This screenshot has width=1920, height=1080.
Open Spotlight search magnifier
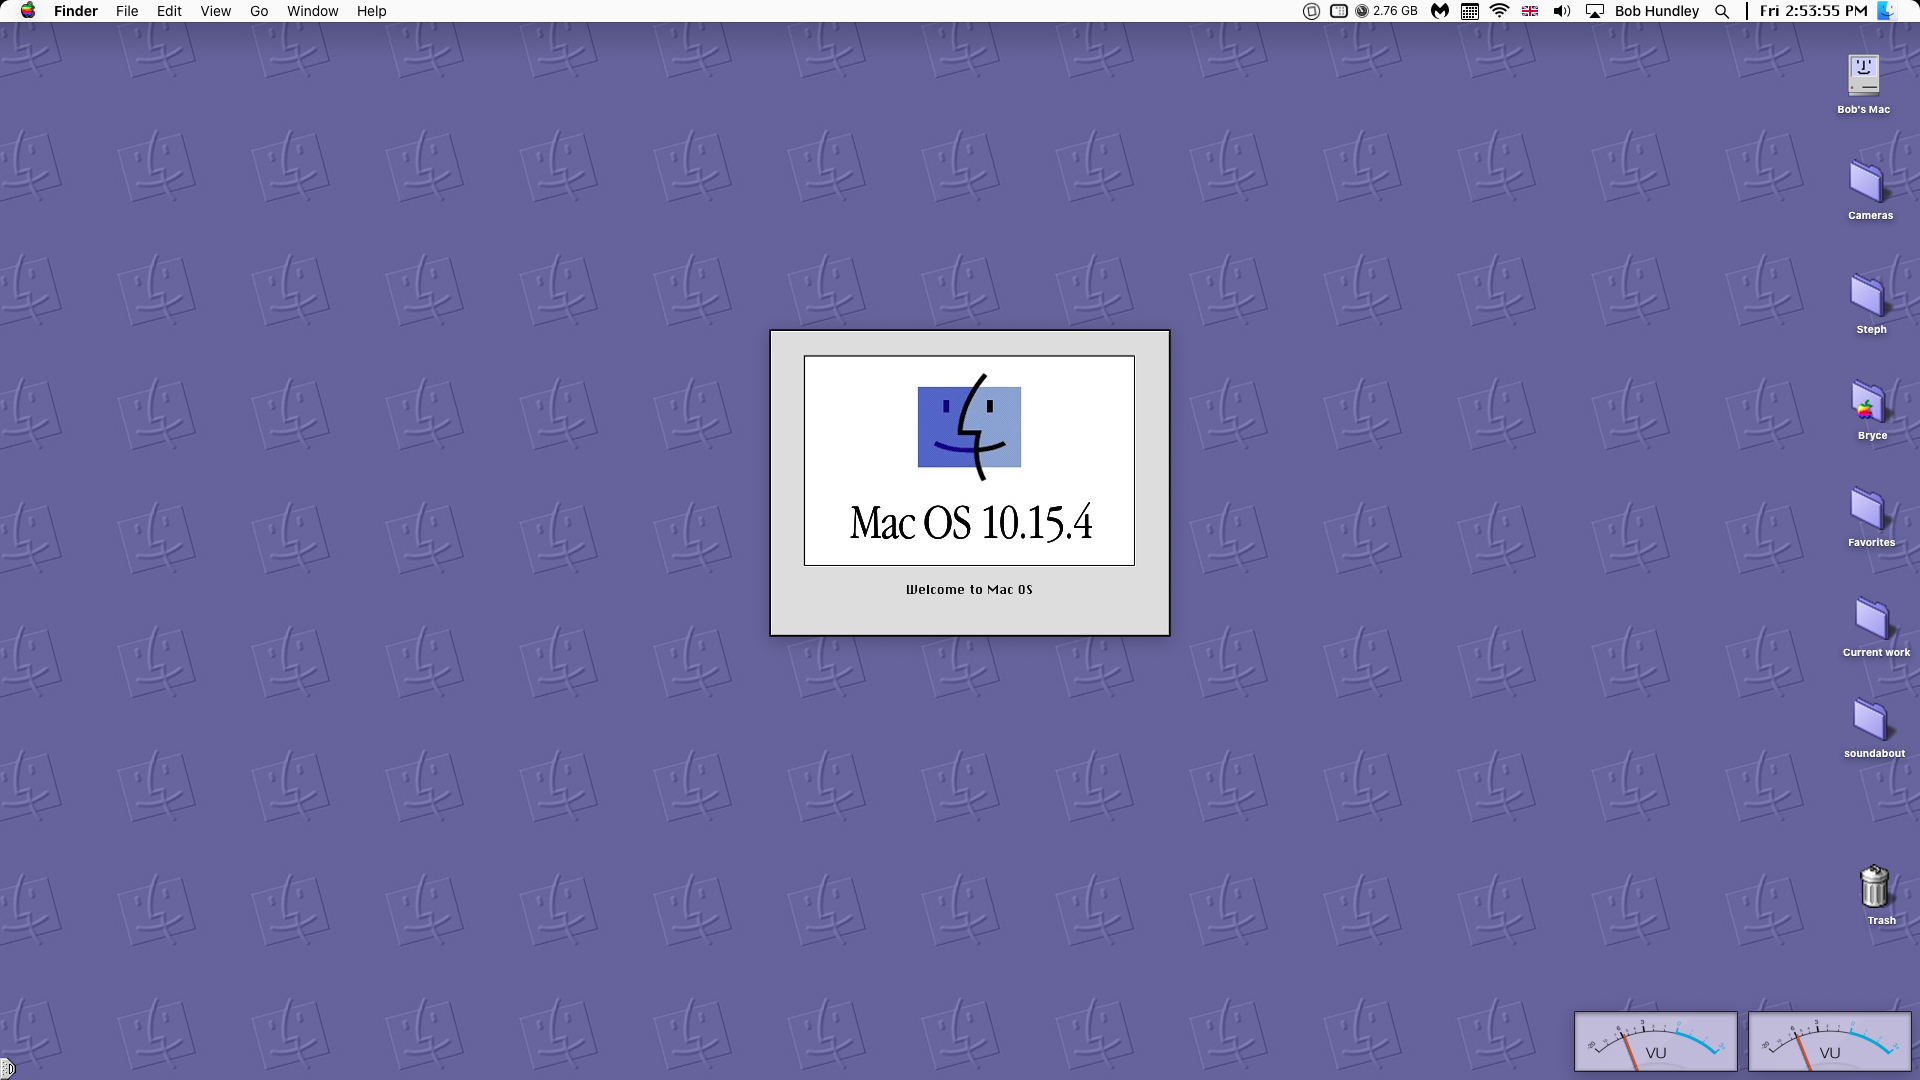[x=1721, y=11]
